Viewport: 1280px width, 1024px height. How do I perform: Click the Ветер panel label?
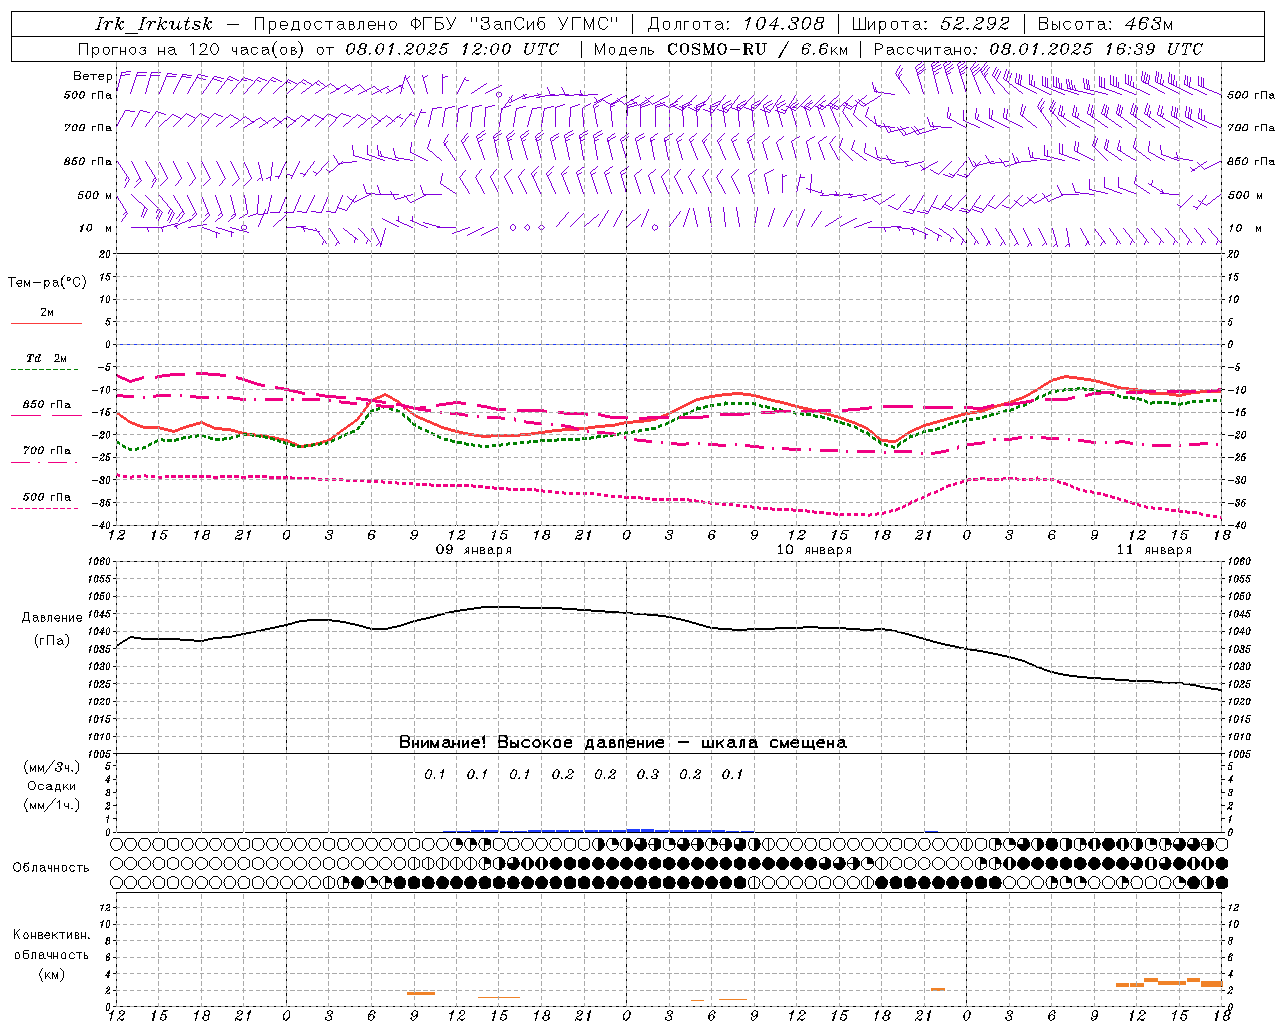(x=93, y=76)
